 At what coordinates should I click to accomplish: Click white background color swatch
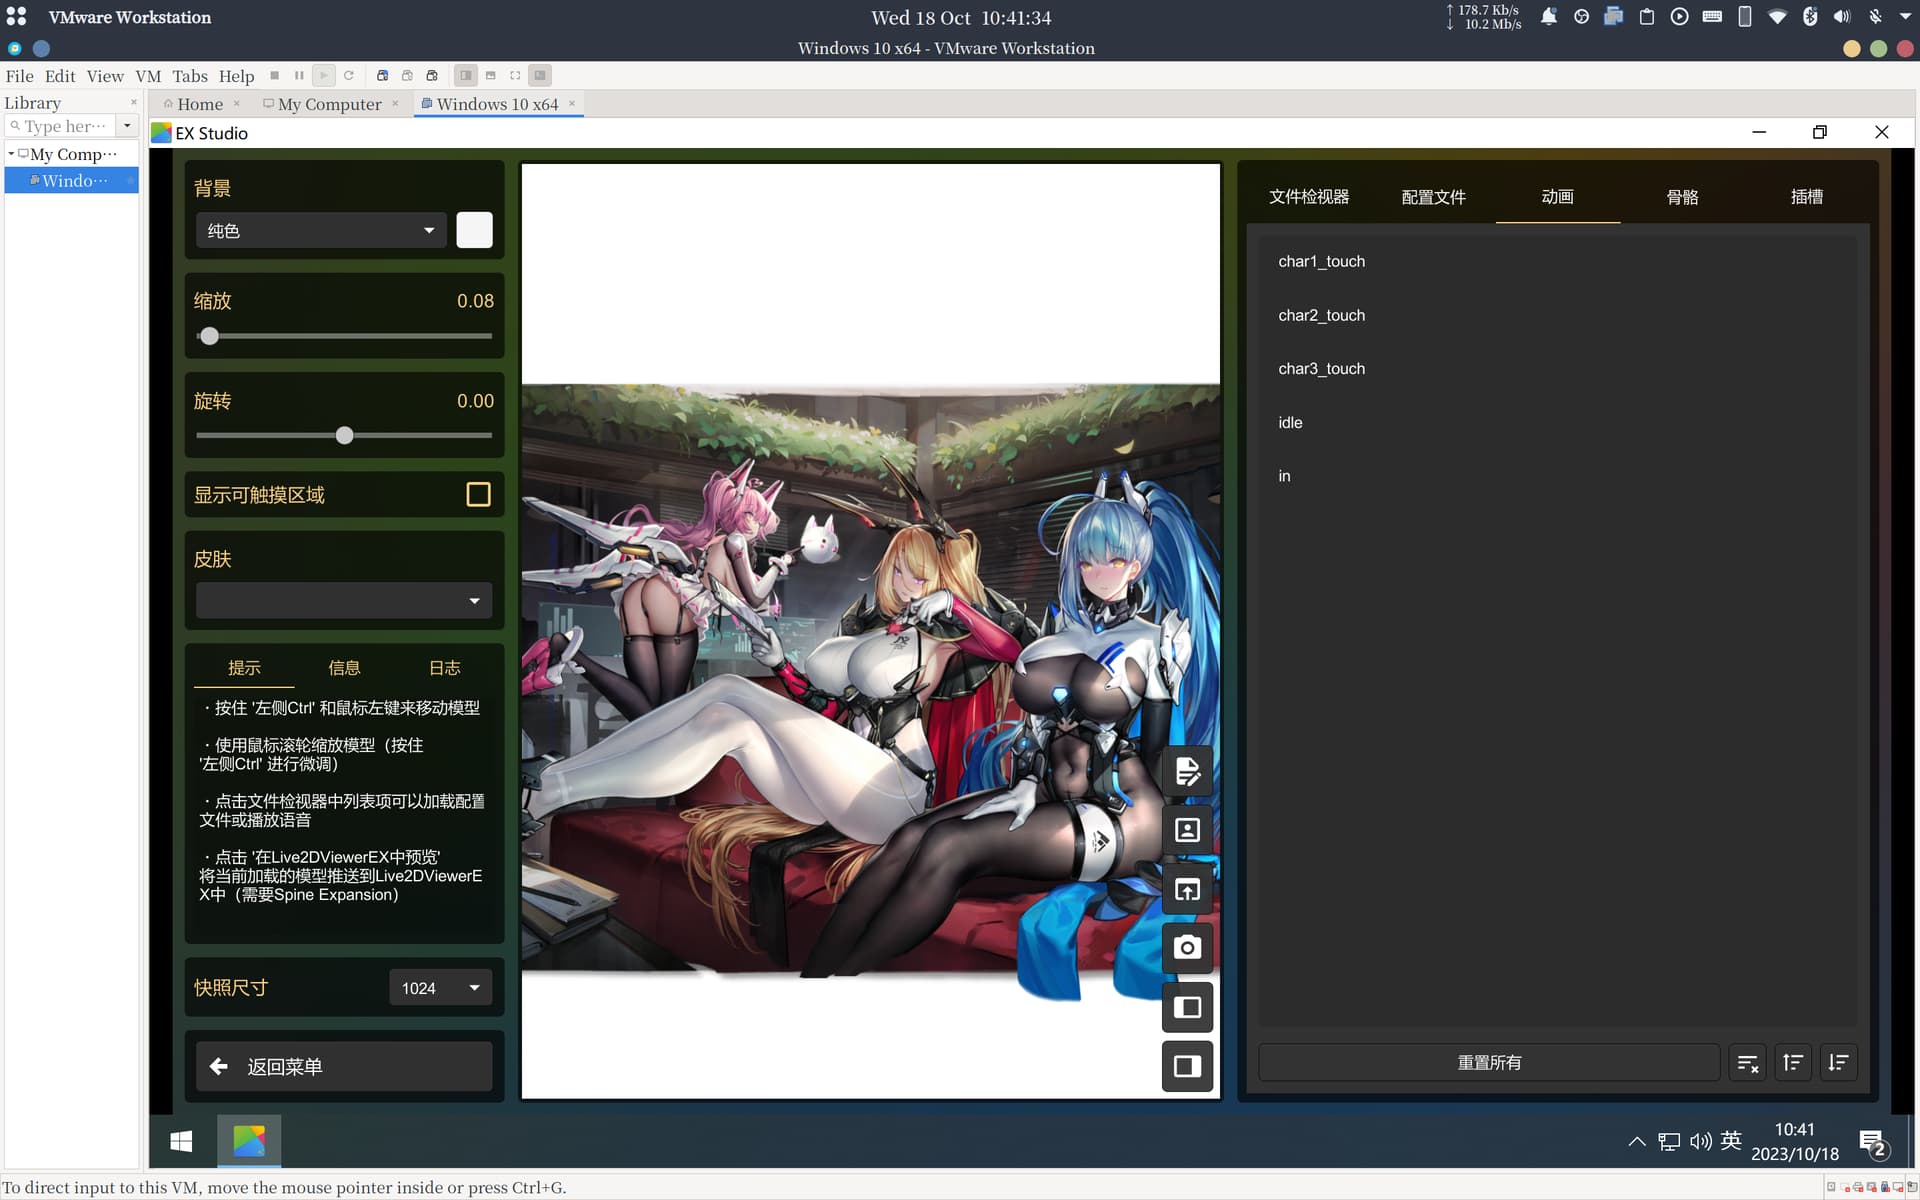[474, 230]
